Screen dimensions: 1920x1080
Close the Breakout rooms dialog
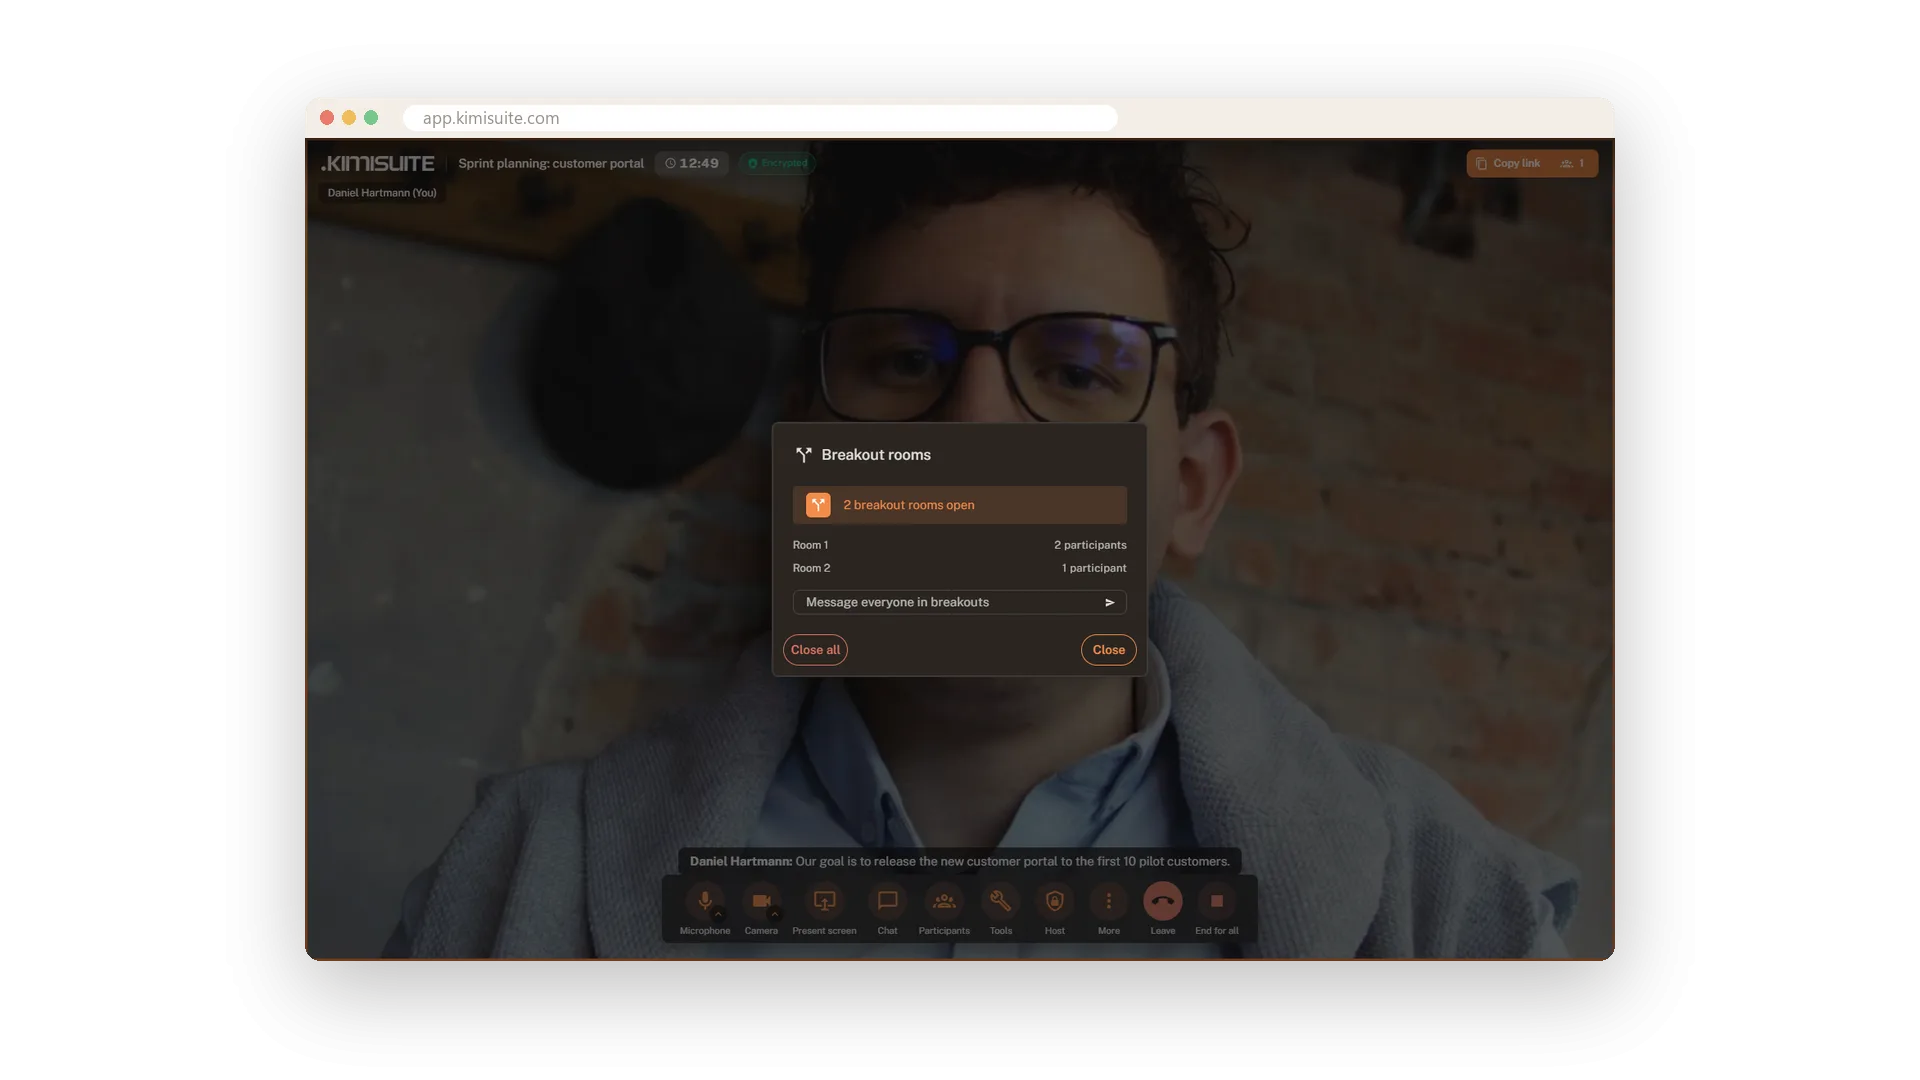click(1108, 650)
